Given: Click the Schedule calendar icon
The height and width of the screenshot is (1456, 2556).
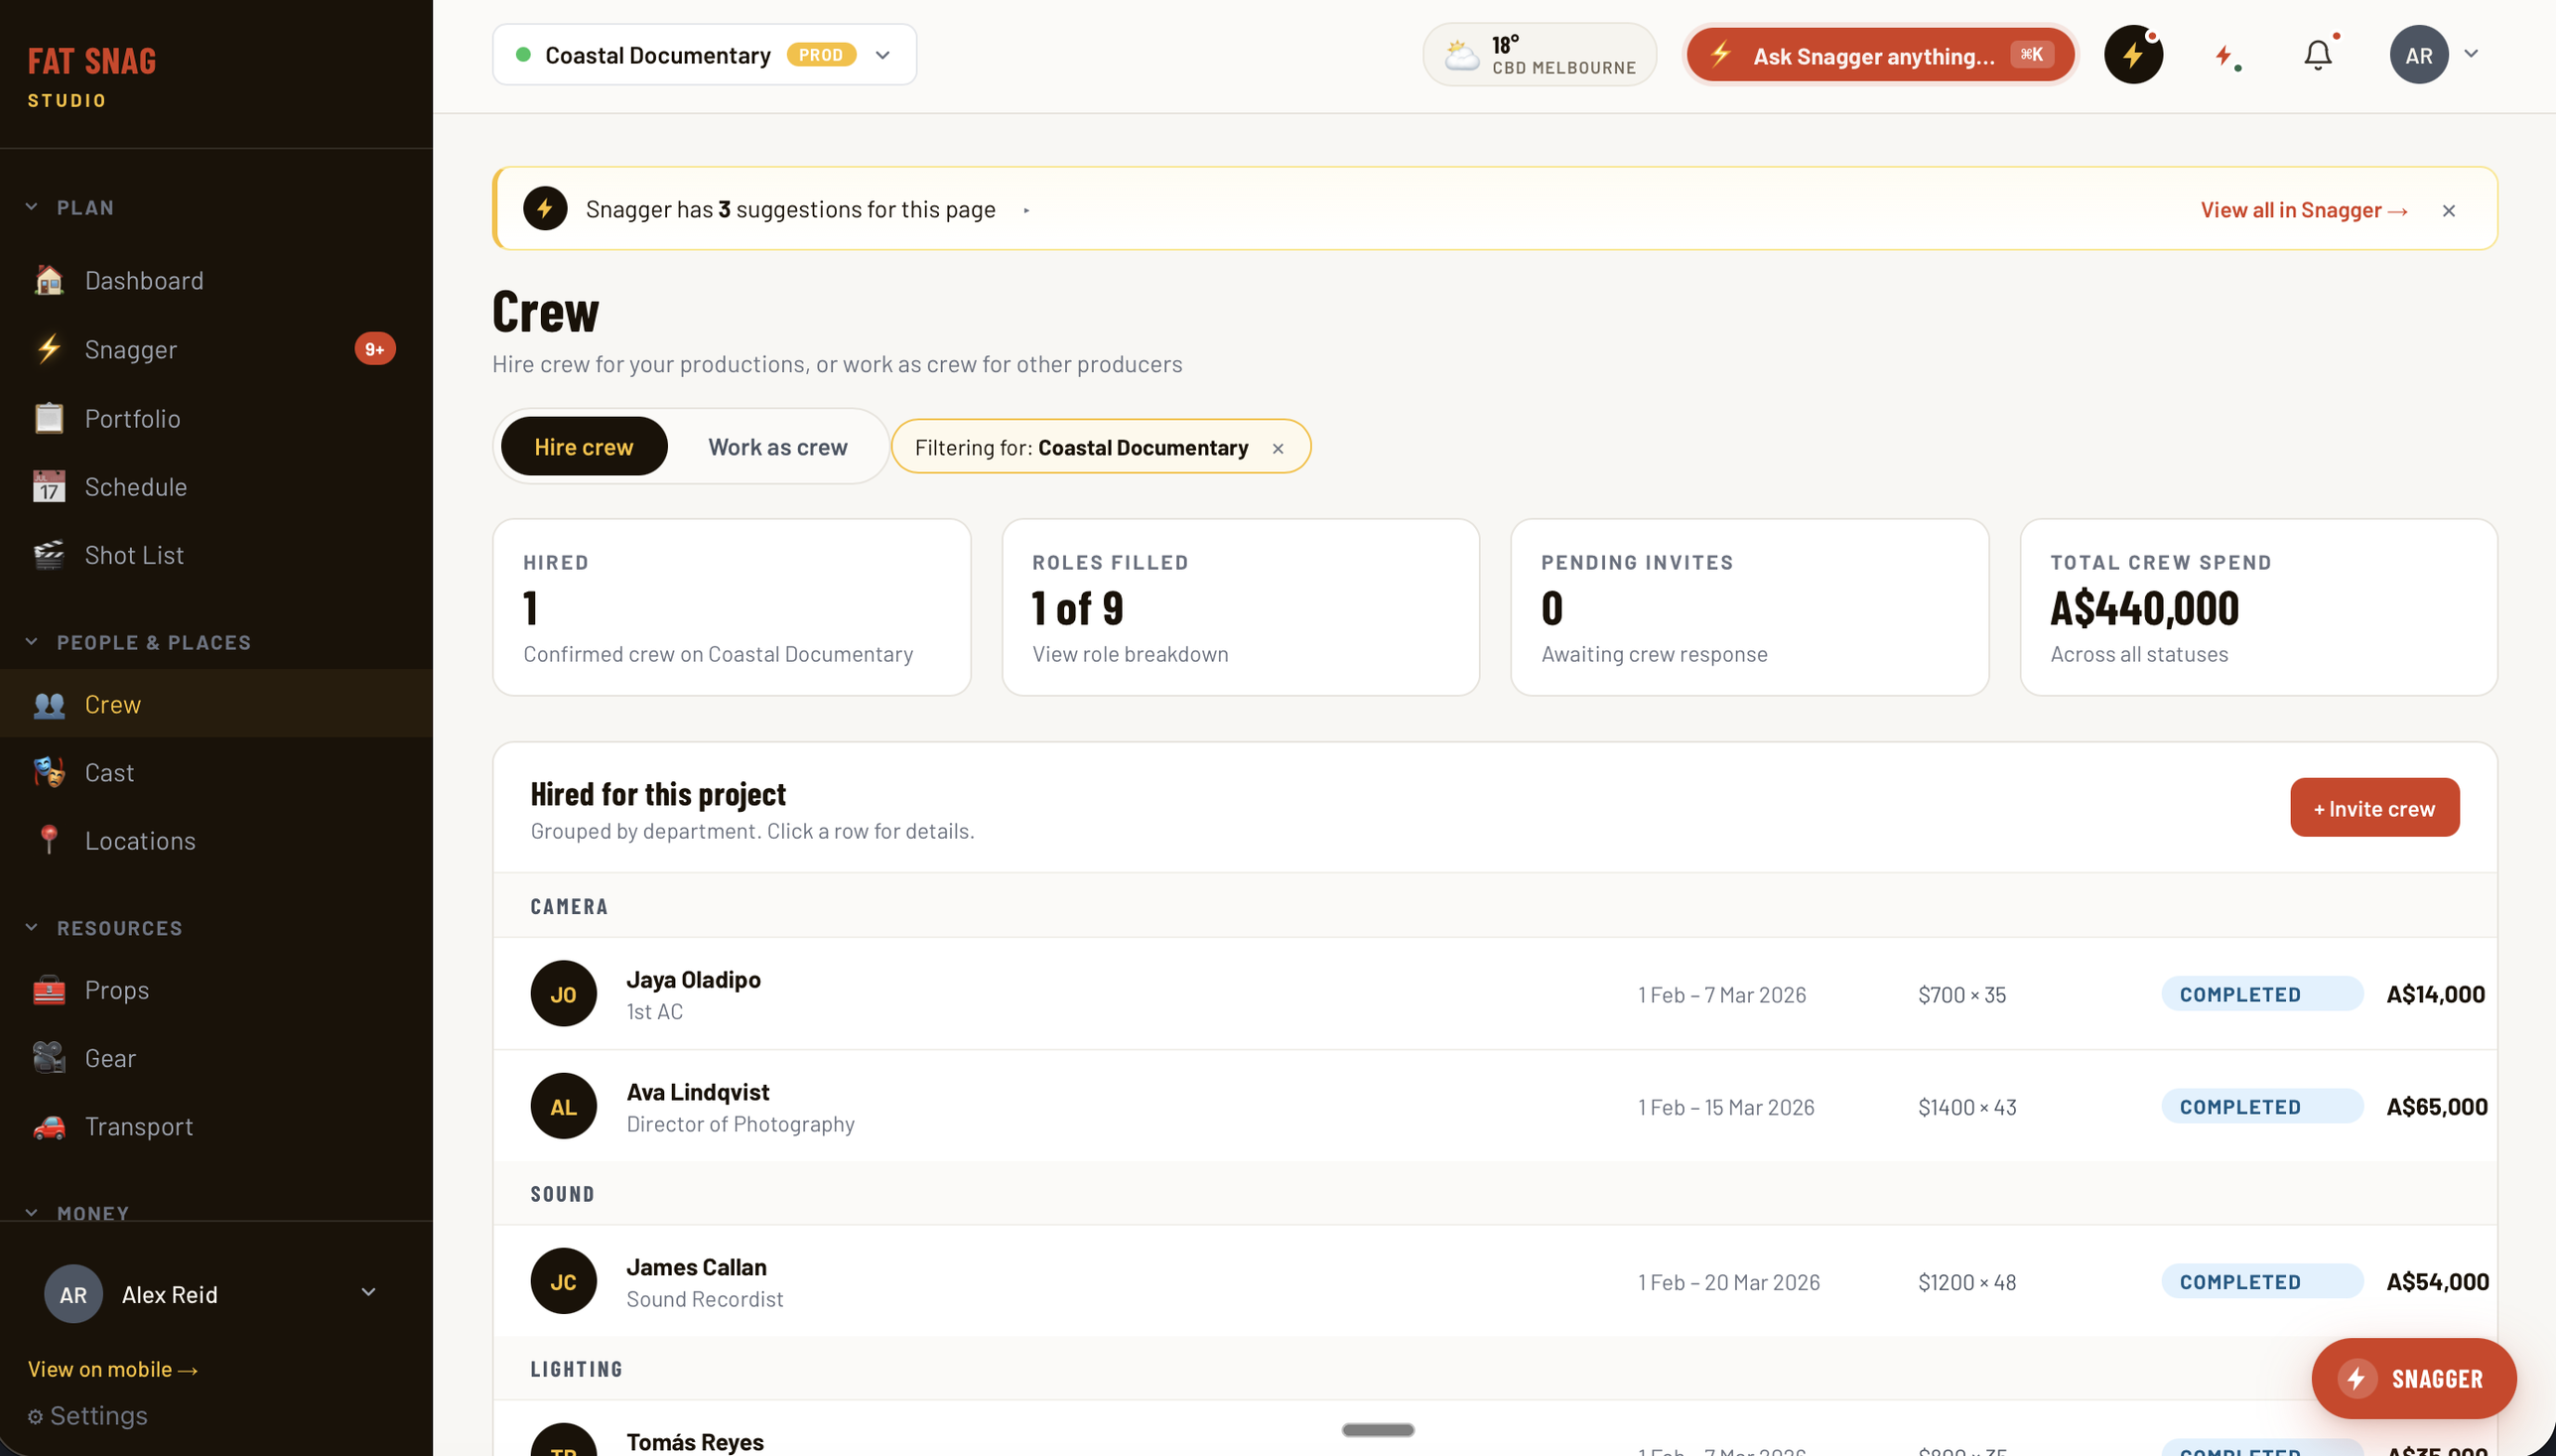Looking at the screenshot, I should point(49,486).
